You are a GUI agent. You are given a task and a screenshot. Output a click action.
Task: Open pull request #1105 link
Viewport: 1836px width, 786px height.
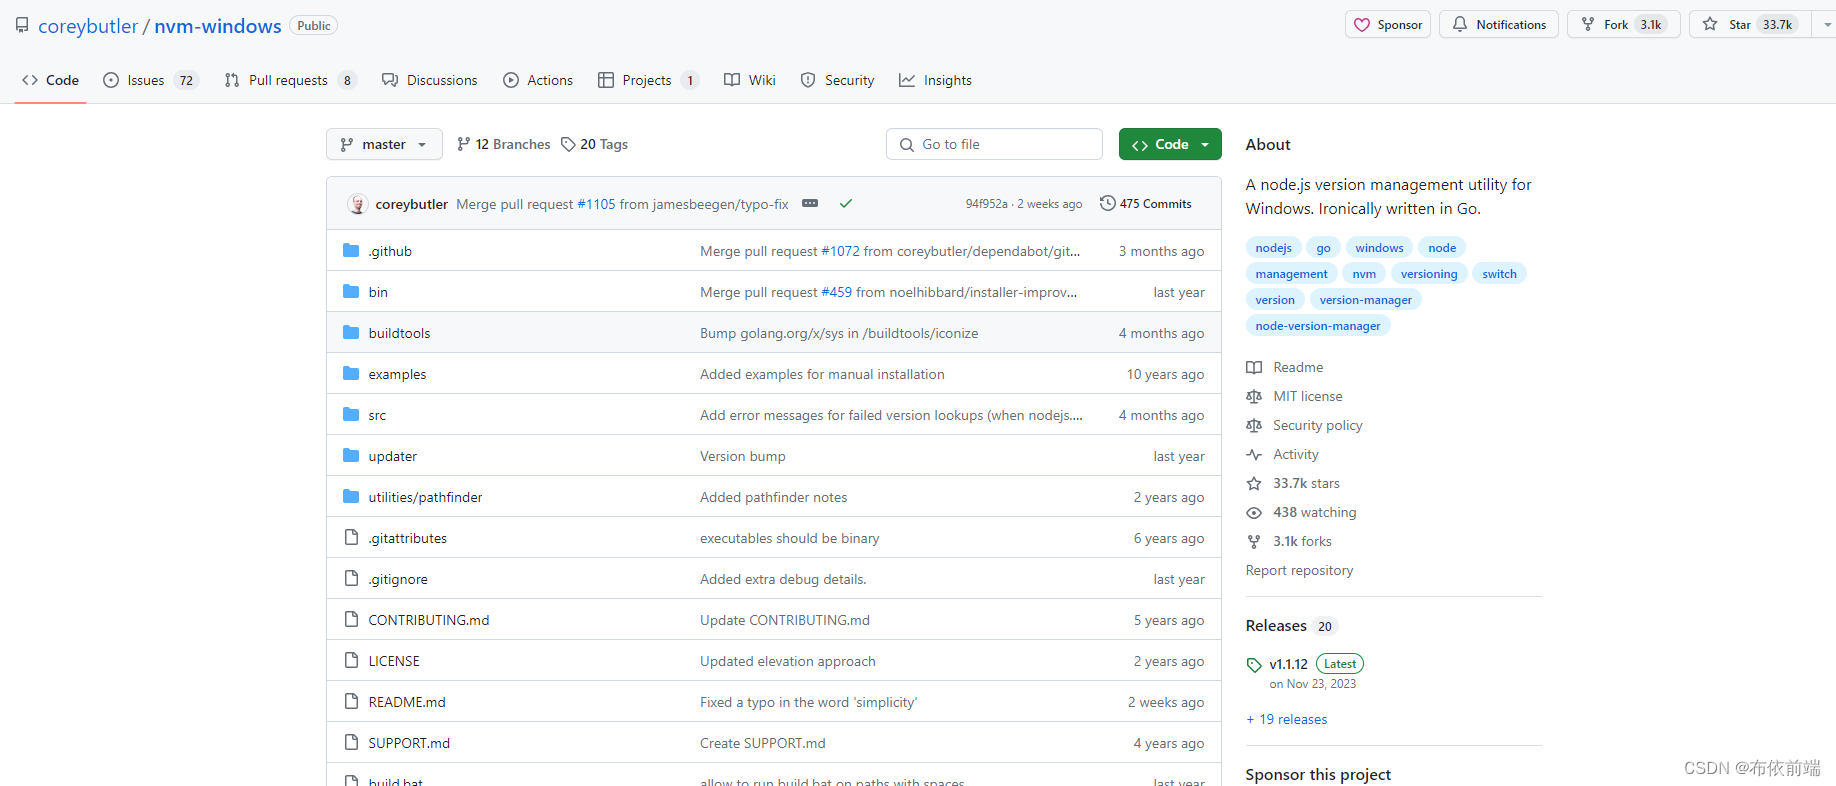coord(596,204)
